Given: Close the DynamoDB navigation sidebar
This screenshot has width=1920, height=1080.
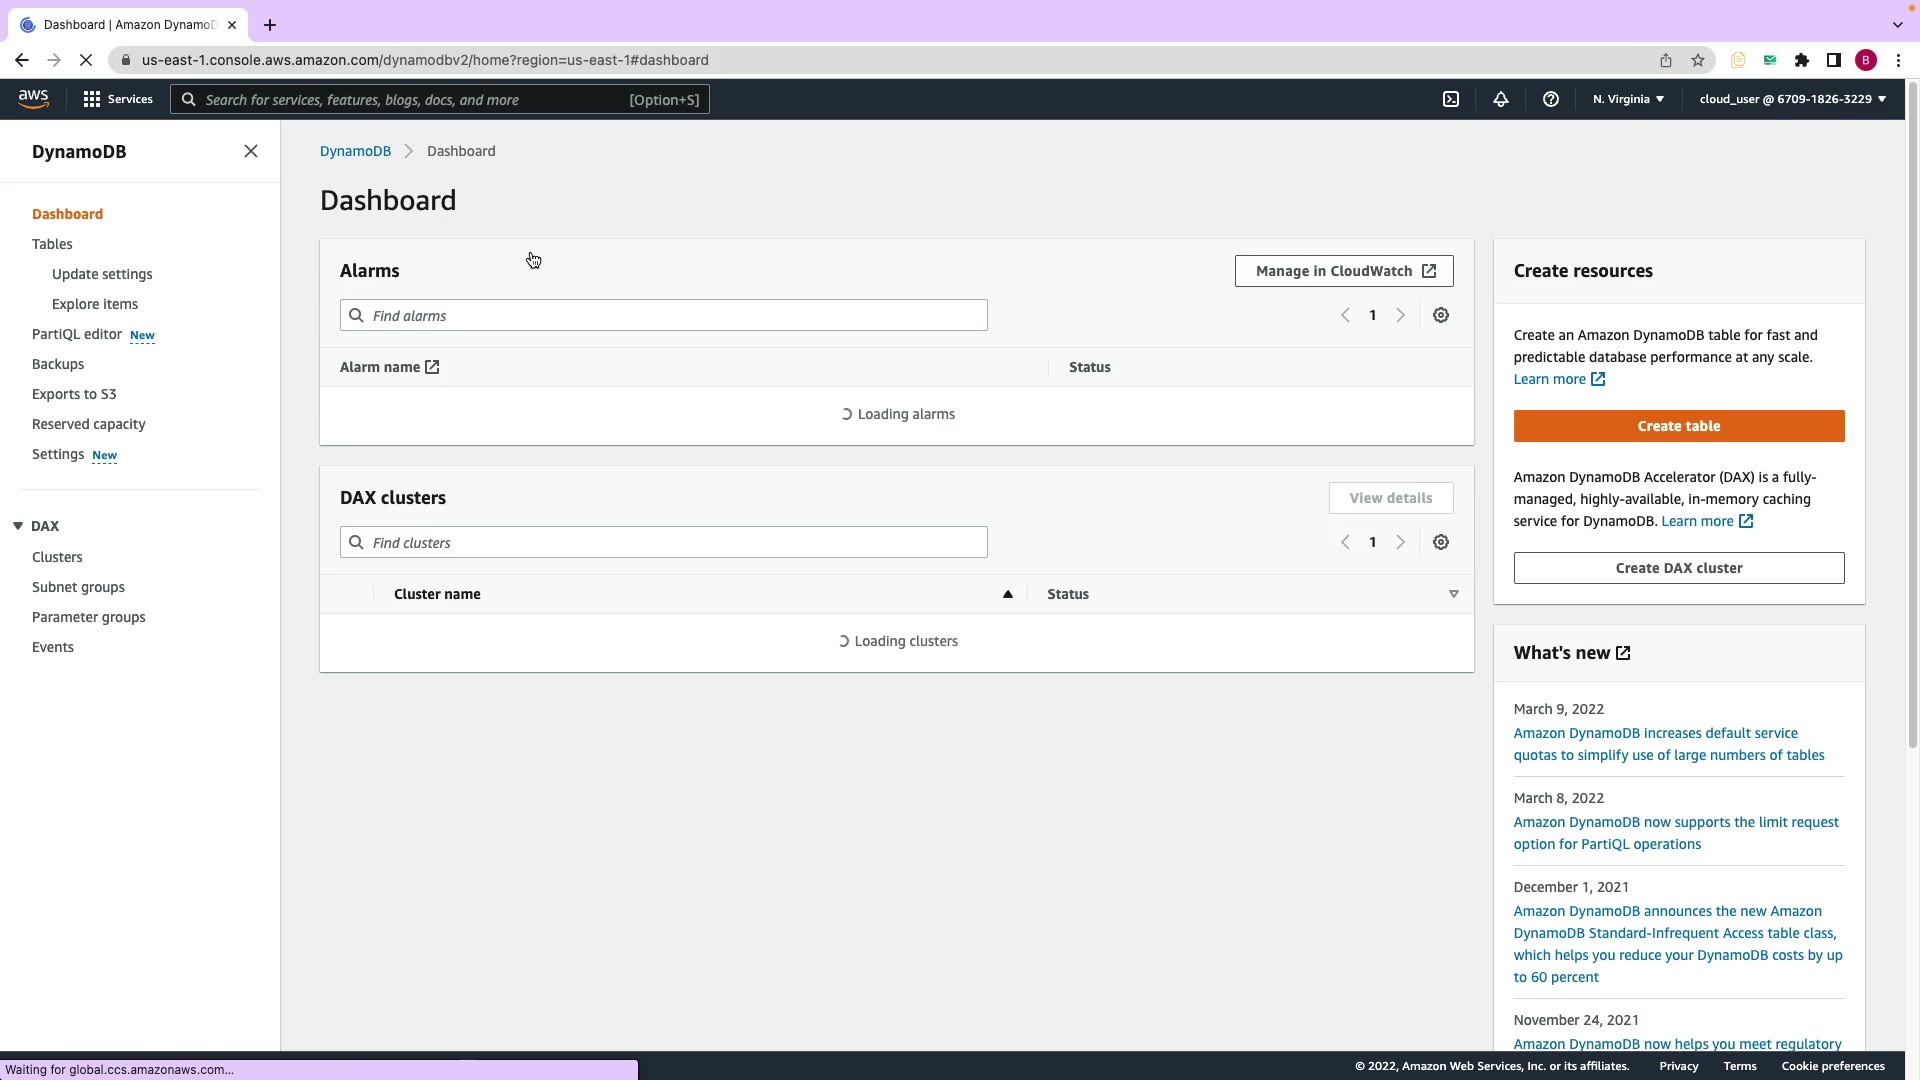Looking at the screenshot, I should pos(251,151).
